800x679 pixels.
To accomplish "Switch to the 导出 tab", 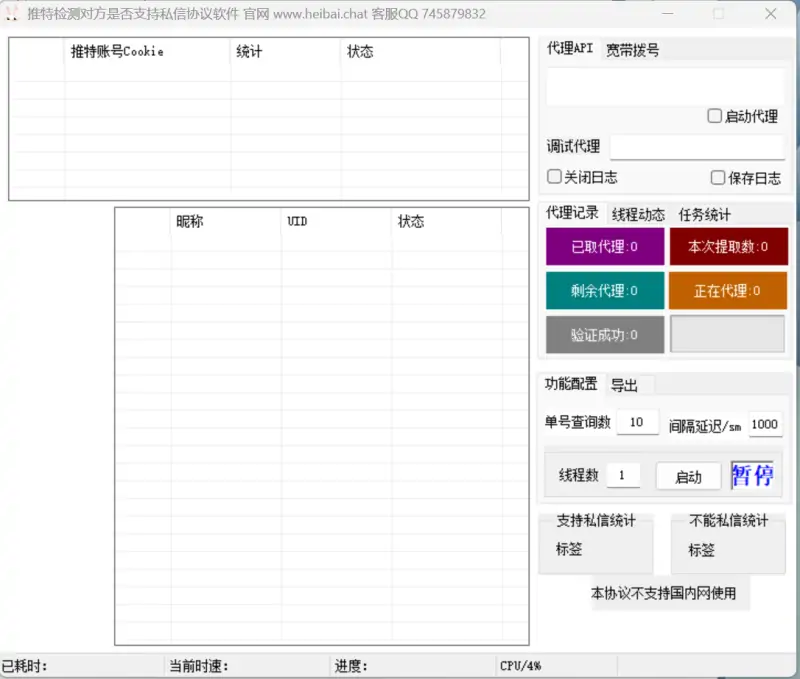I will pyautogui.click(x=625, y=385).
